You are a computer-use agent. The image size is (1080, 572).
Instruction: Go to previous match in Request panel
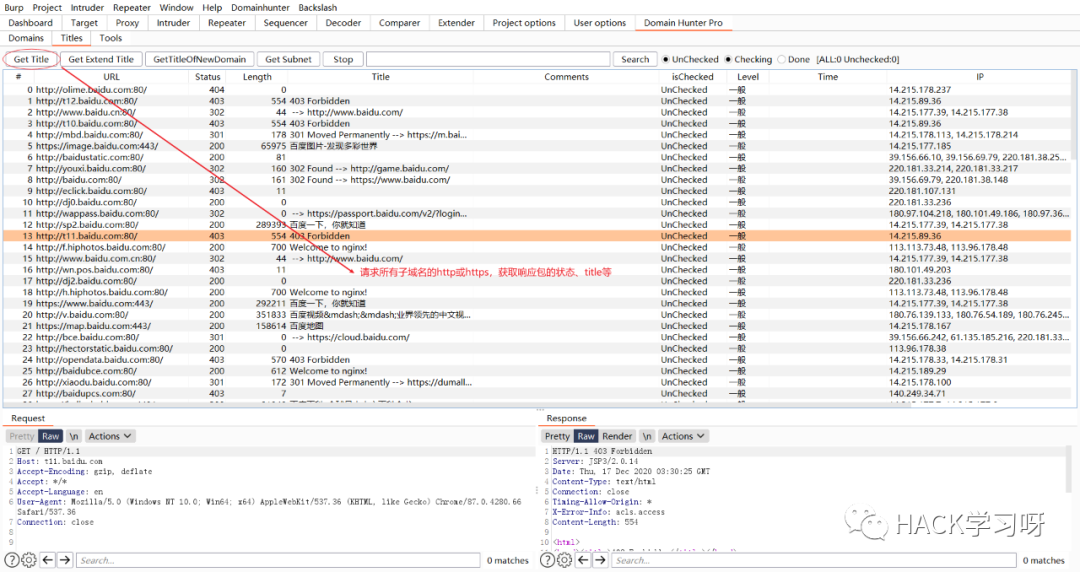[x=48, y=560]
